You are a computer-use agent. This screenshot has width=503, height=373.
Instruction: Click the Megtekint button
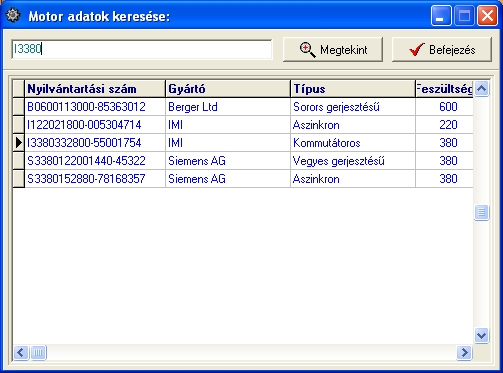[333, 50]
